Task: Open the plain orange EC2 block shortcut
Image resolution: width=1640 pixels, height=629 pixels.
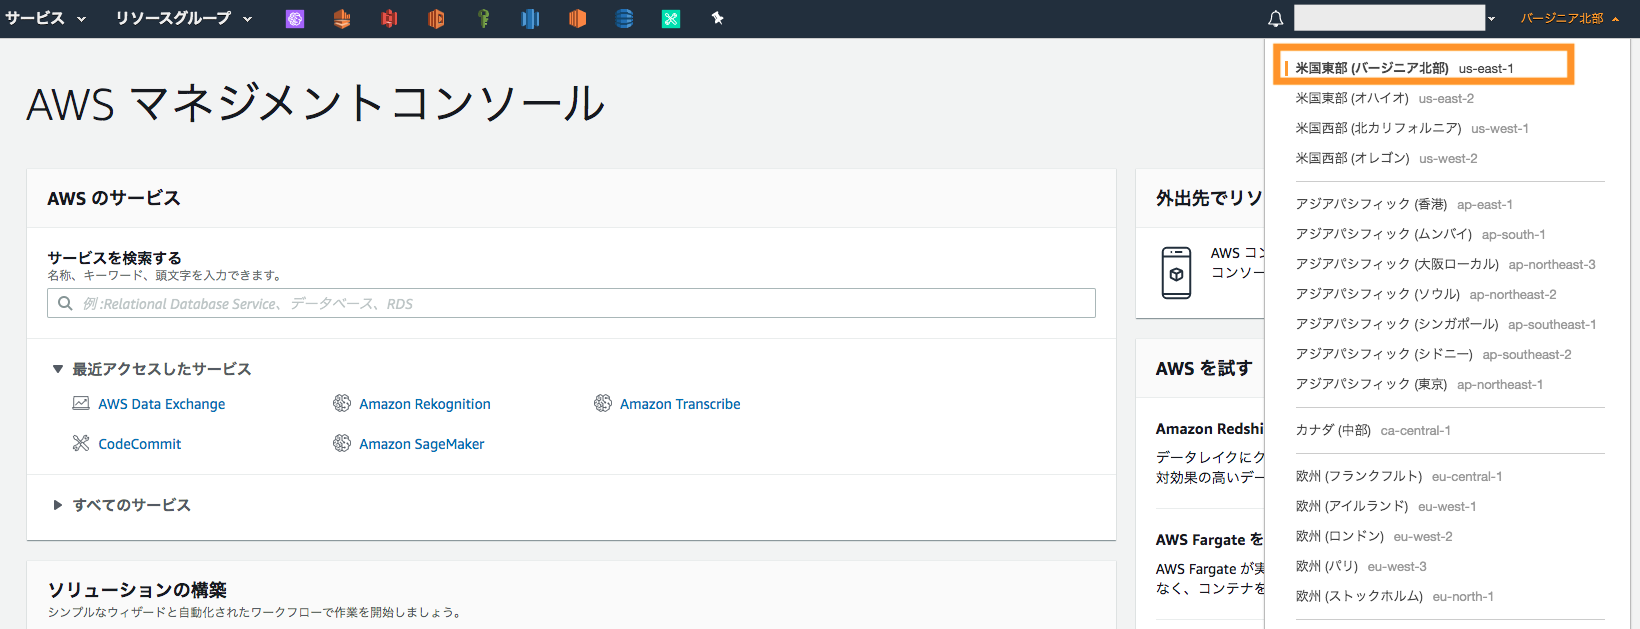Action: pos(577,19)
